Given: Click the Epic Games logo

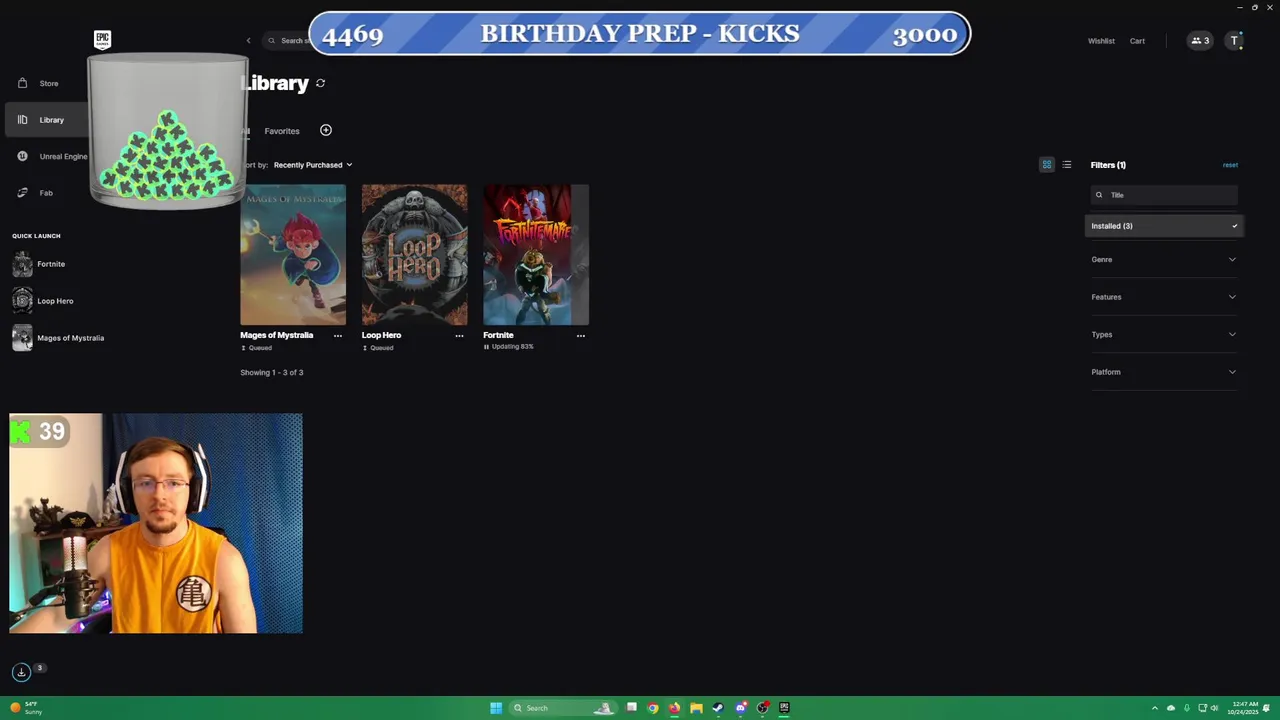Looking at the screenshot, I should (102, 39).
